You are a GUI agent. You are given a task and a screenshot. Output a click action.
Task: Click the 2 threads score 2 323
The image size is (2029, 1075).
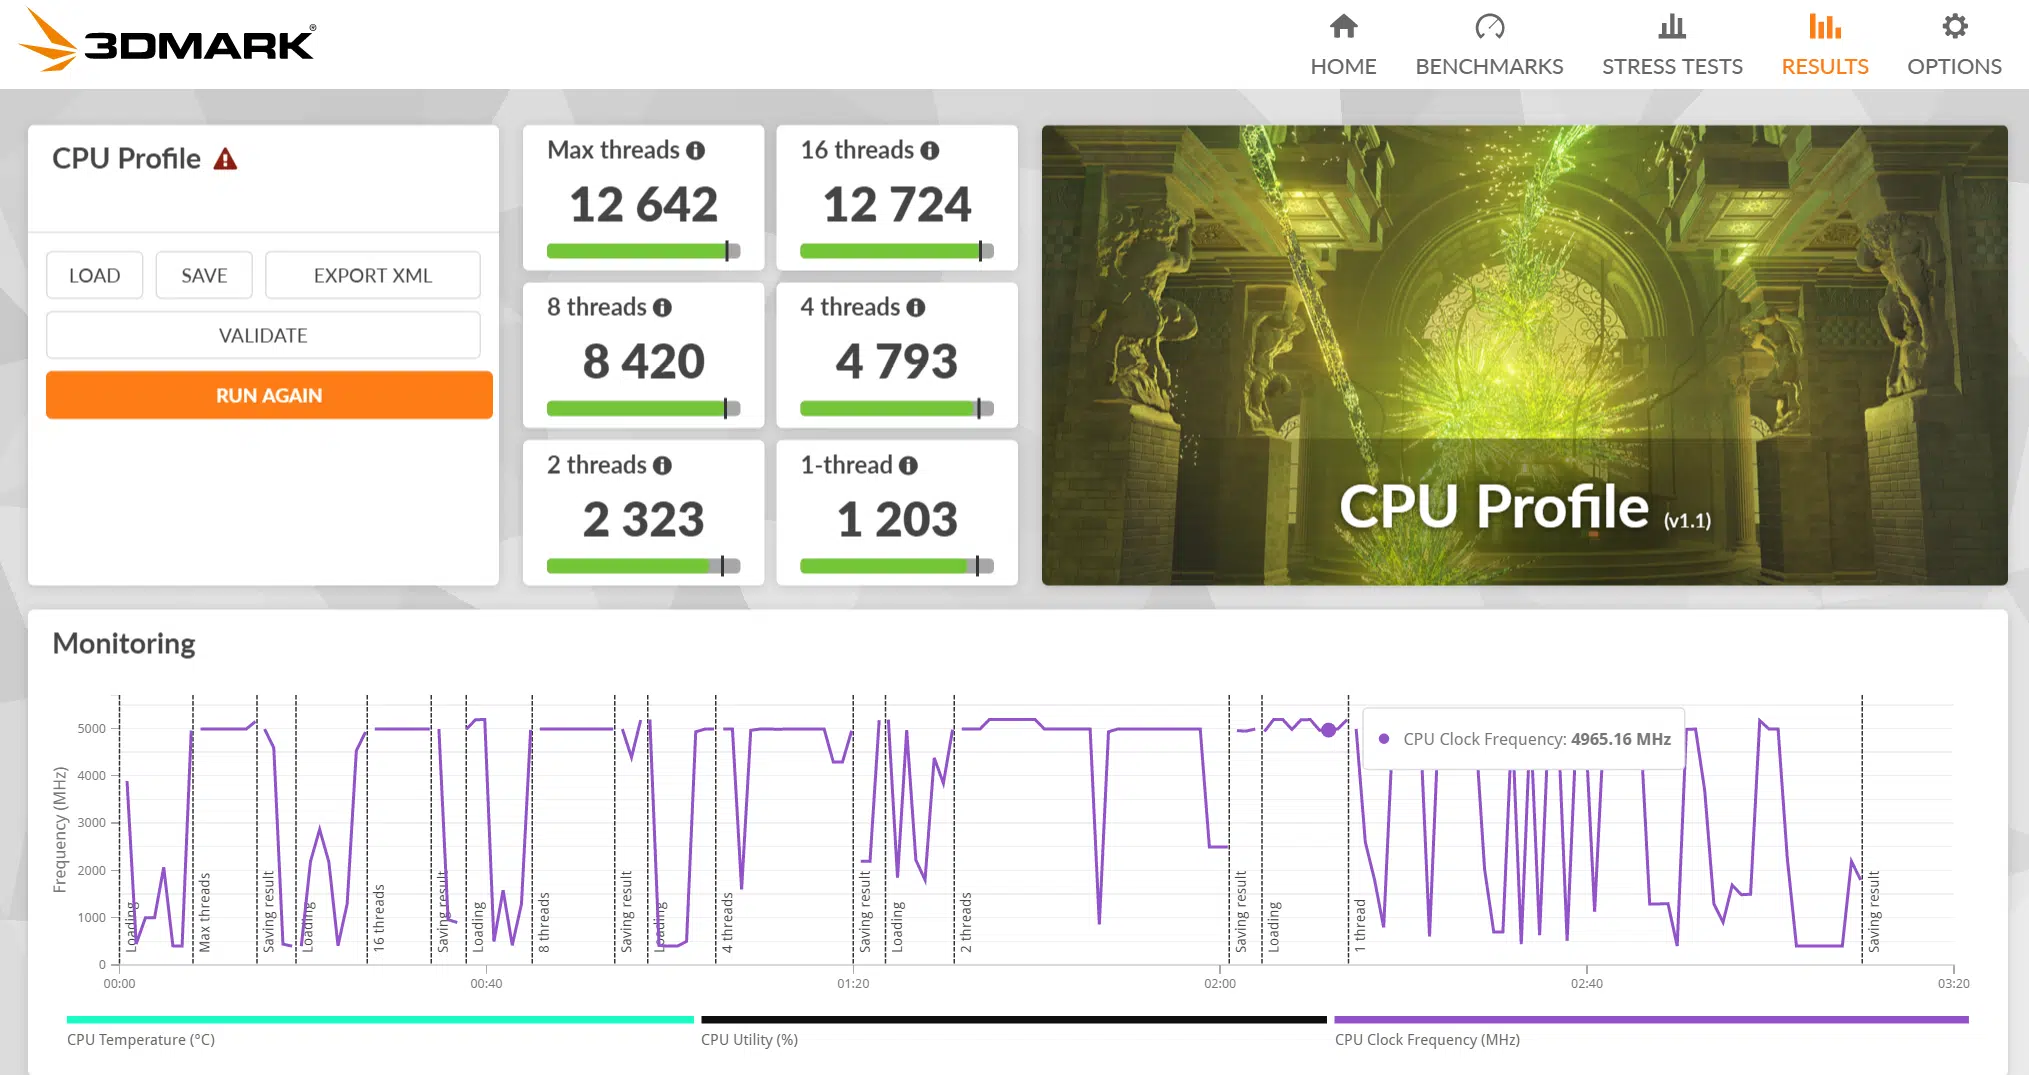click(x=643, y=520)
